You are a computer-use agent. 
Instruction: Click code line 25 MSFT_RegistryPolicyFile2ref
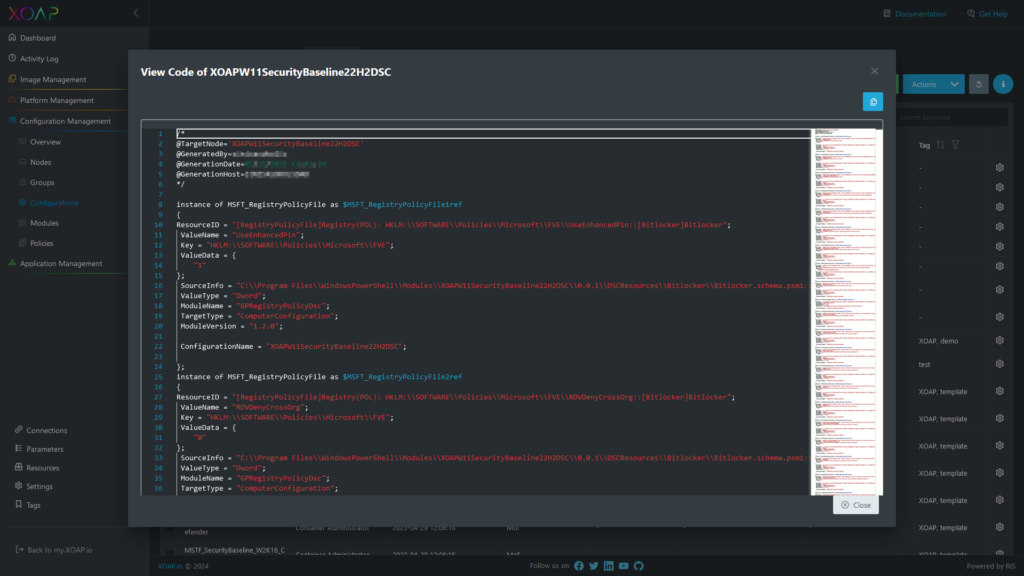coord(319,377)
